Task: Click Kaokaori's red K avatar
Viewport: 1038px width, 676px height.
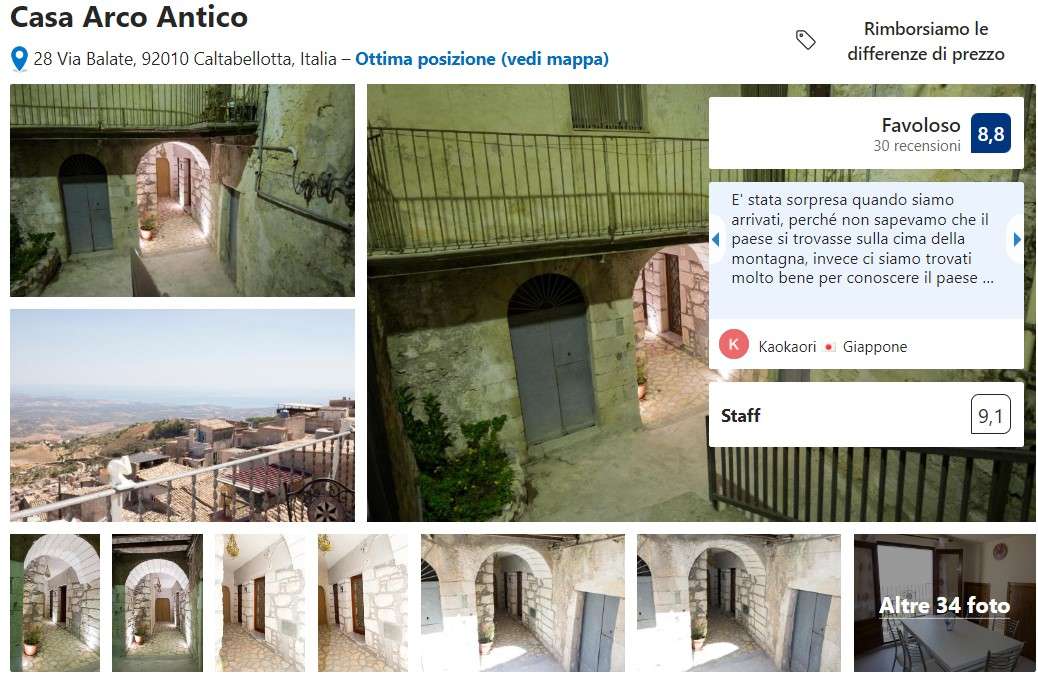Action: tap(733, 344)
